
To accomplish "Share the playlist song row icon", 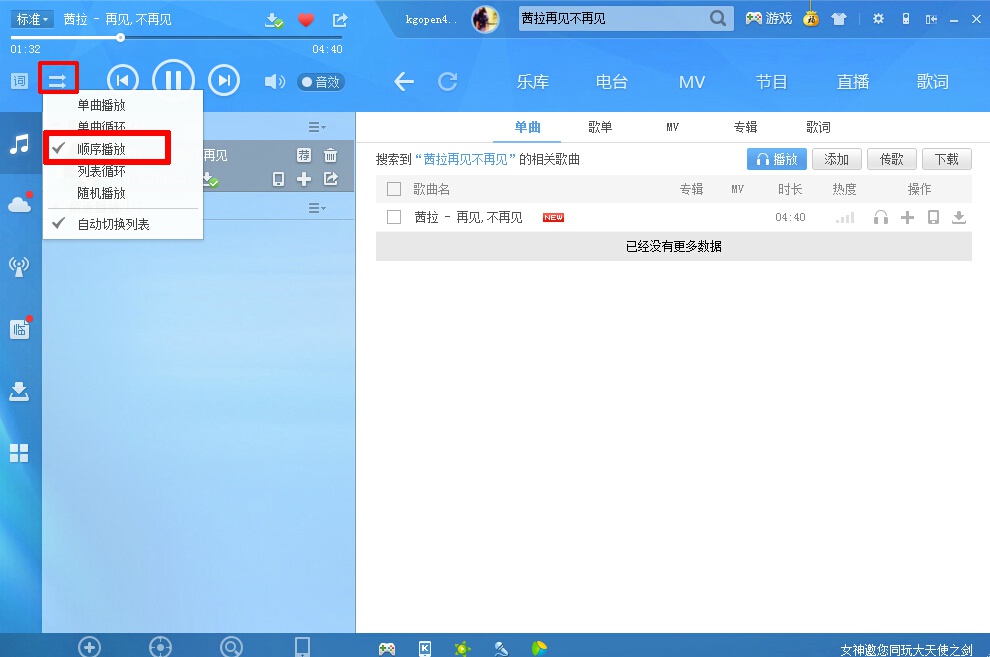I will coord(331,179).
